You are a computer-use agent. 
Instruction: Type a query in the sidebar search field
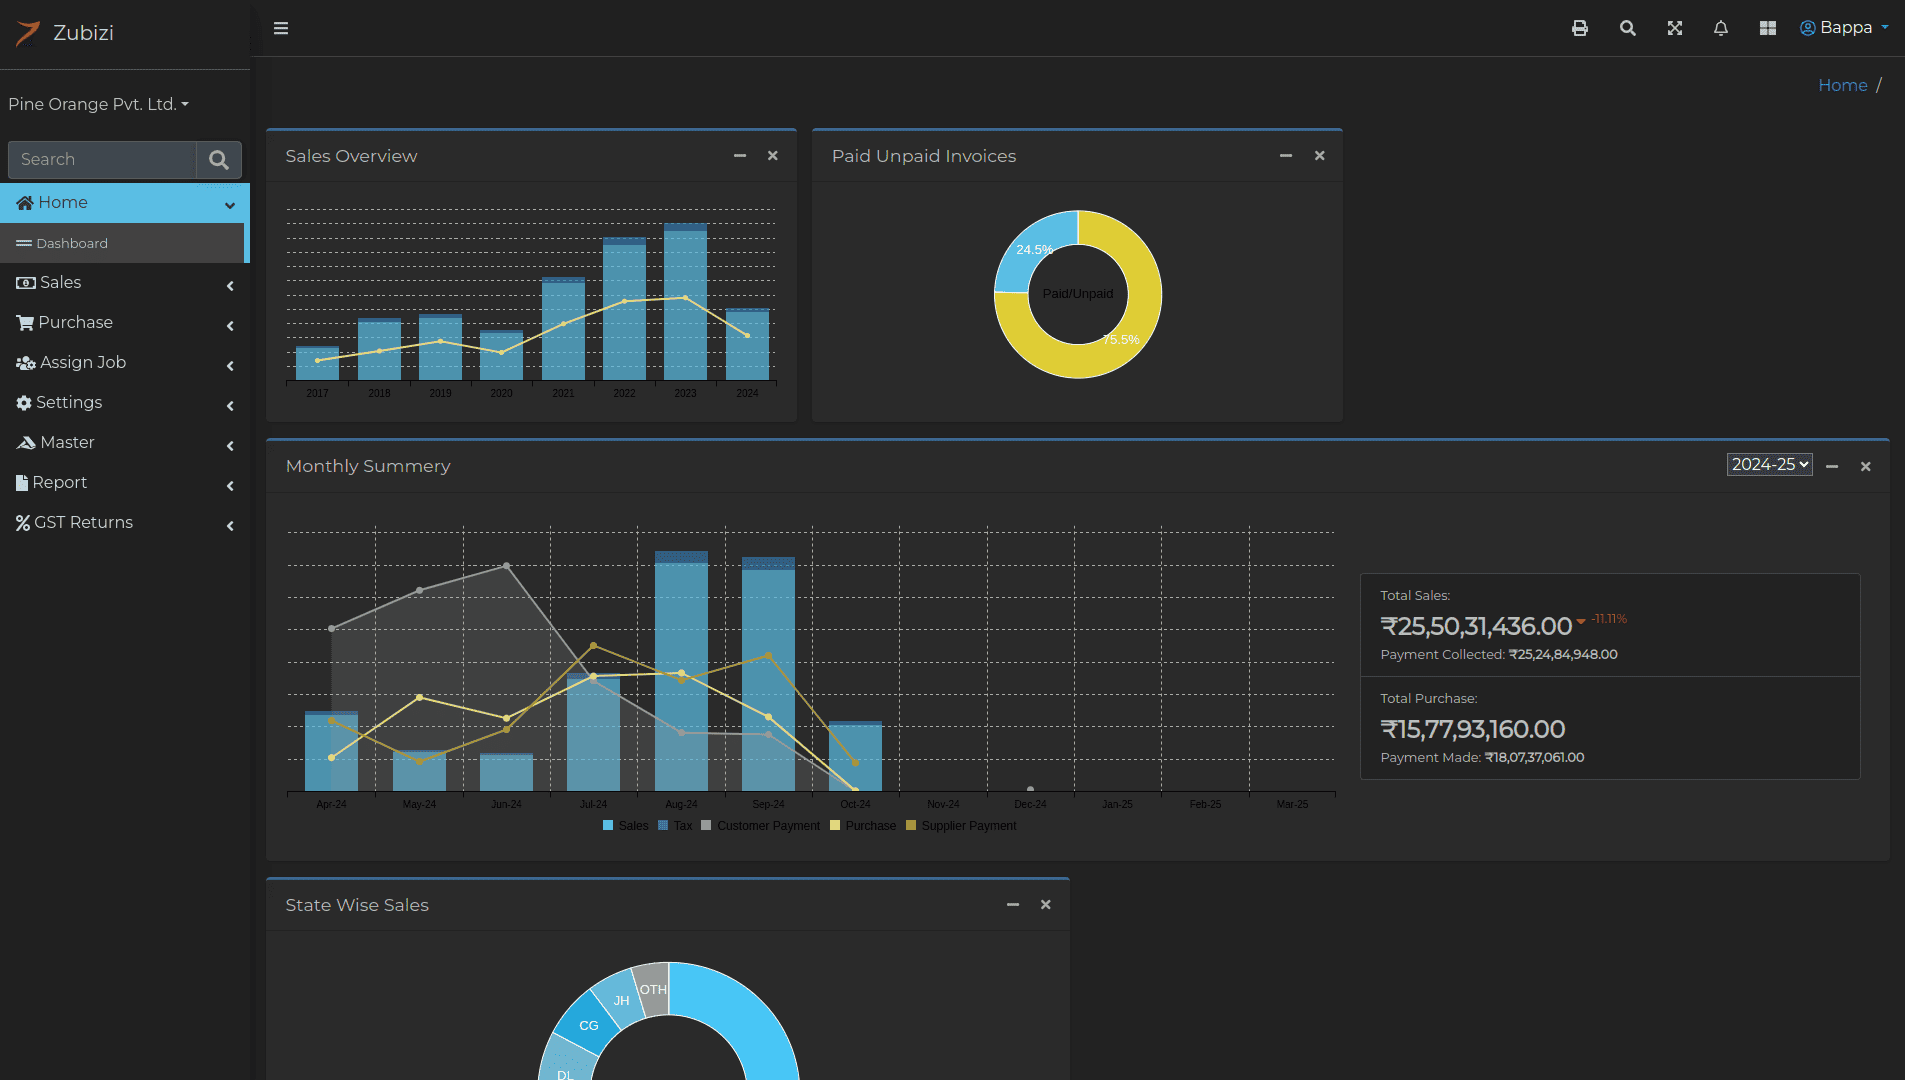tap(100, 160)
